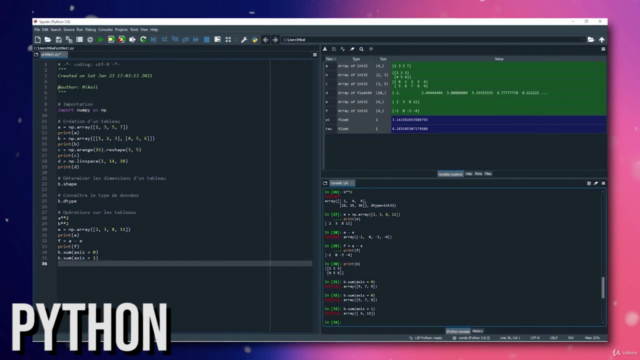This screenshot has height=360, width=640.
Task: Import data in the Variable explorer
Action: (325, 49)
